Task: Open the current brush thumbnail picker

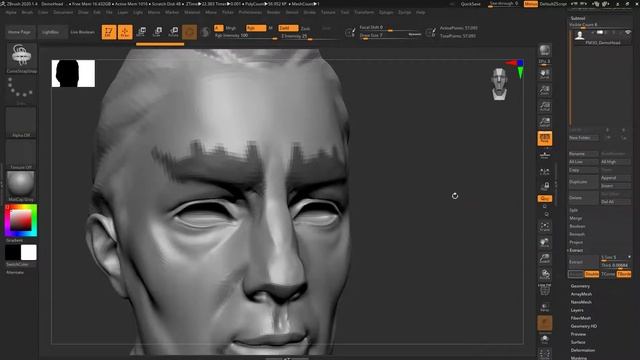Action: [21, 58]
